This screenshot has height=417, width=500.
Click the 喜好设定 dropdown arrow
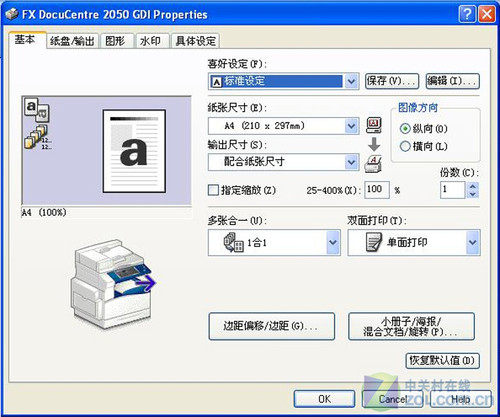click(x=351, y=81)
